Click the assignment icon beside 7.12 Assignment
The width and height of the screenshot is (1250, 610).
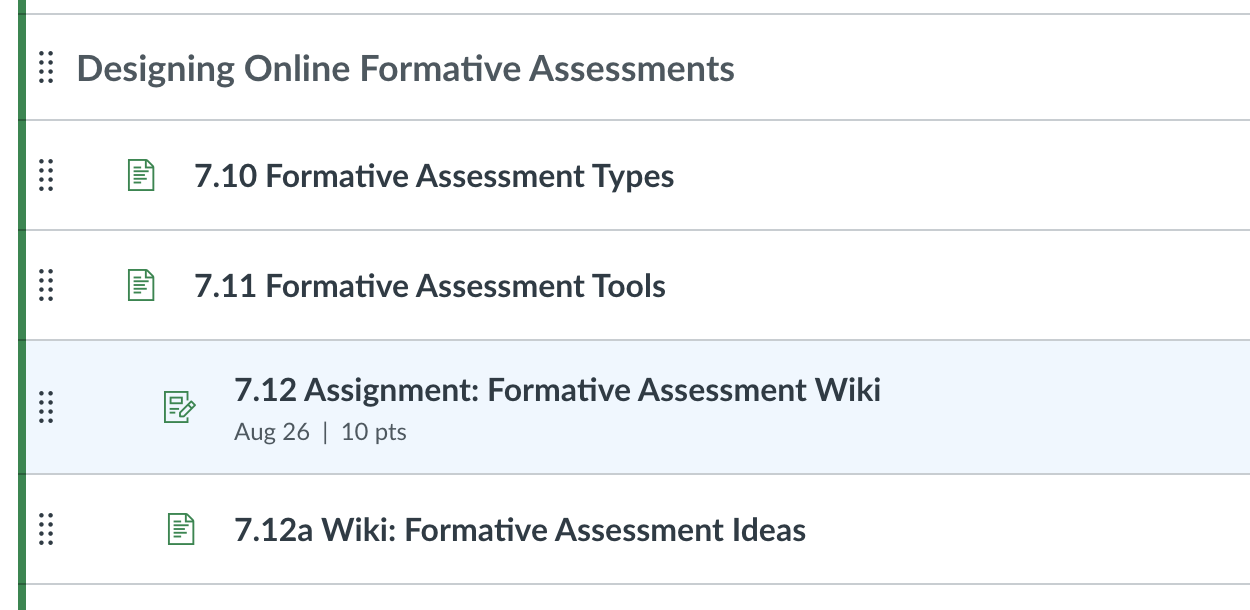point(179,406)
